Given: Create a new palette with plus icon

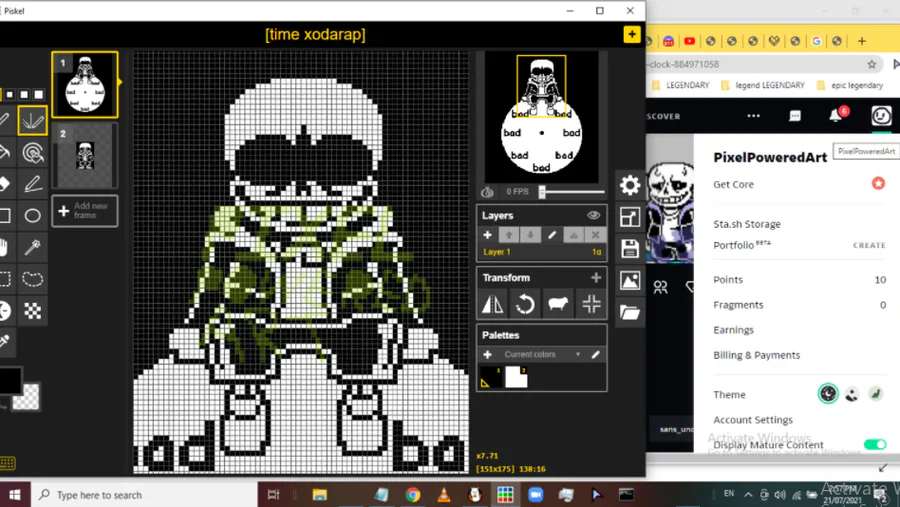Looking at the screenshot, I should [x=487, y=355].
